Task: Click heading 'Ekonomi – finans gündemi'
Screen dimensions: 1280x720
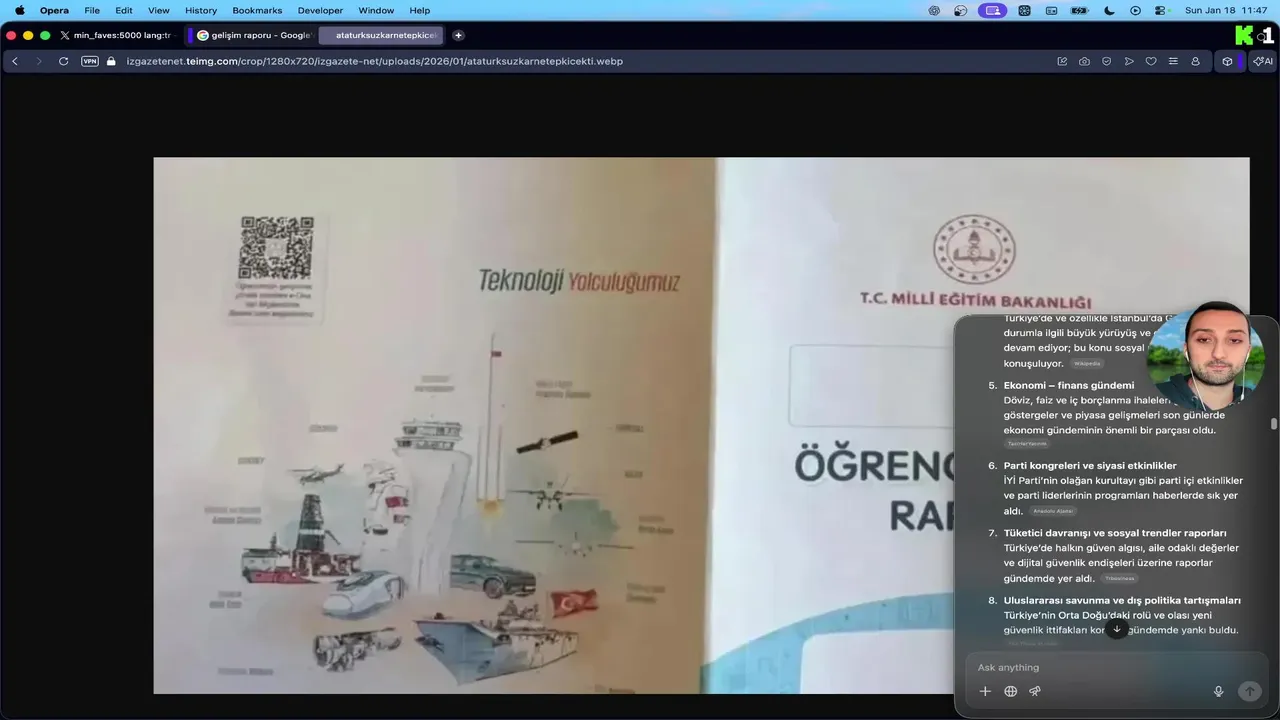Action: pyautogui.click(x=1069, y=385)
